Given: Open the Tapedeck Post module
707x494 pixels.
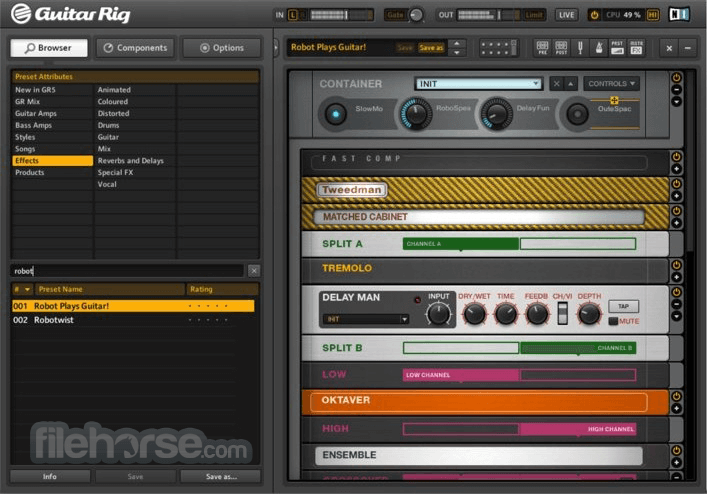Looking at the screenshot, I should pos(561,47).
